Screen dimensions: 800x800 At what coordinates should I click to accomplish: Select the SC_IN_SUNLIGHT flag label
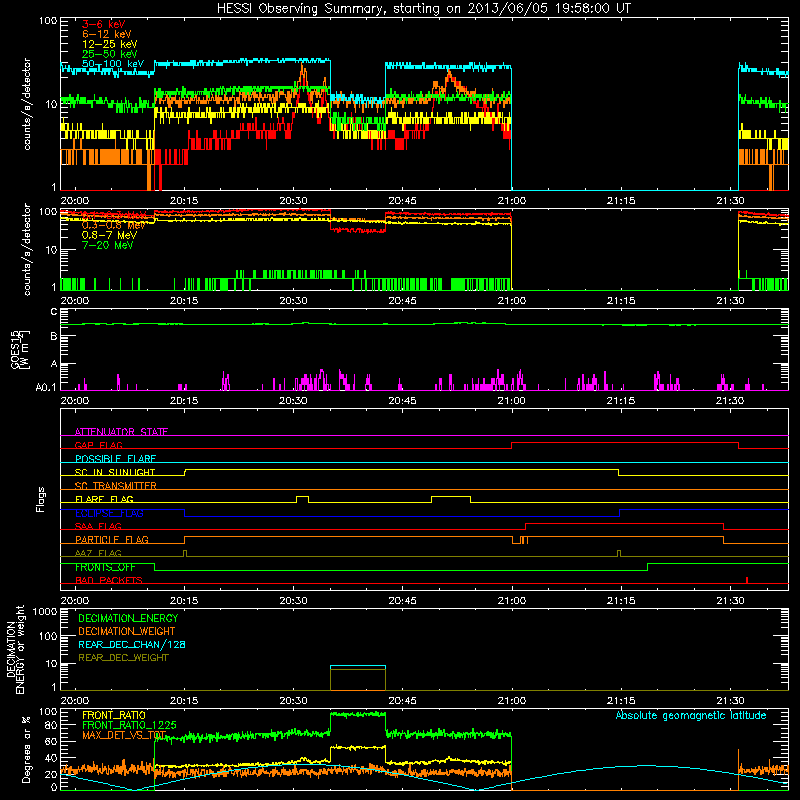115,472
